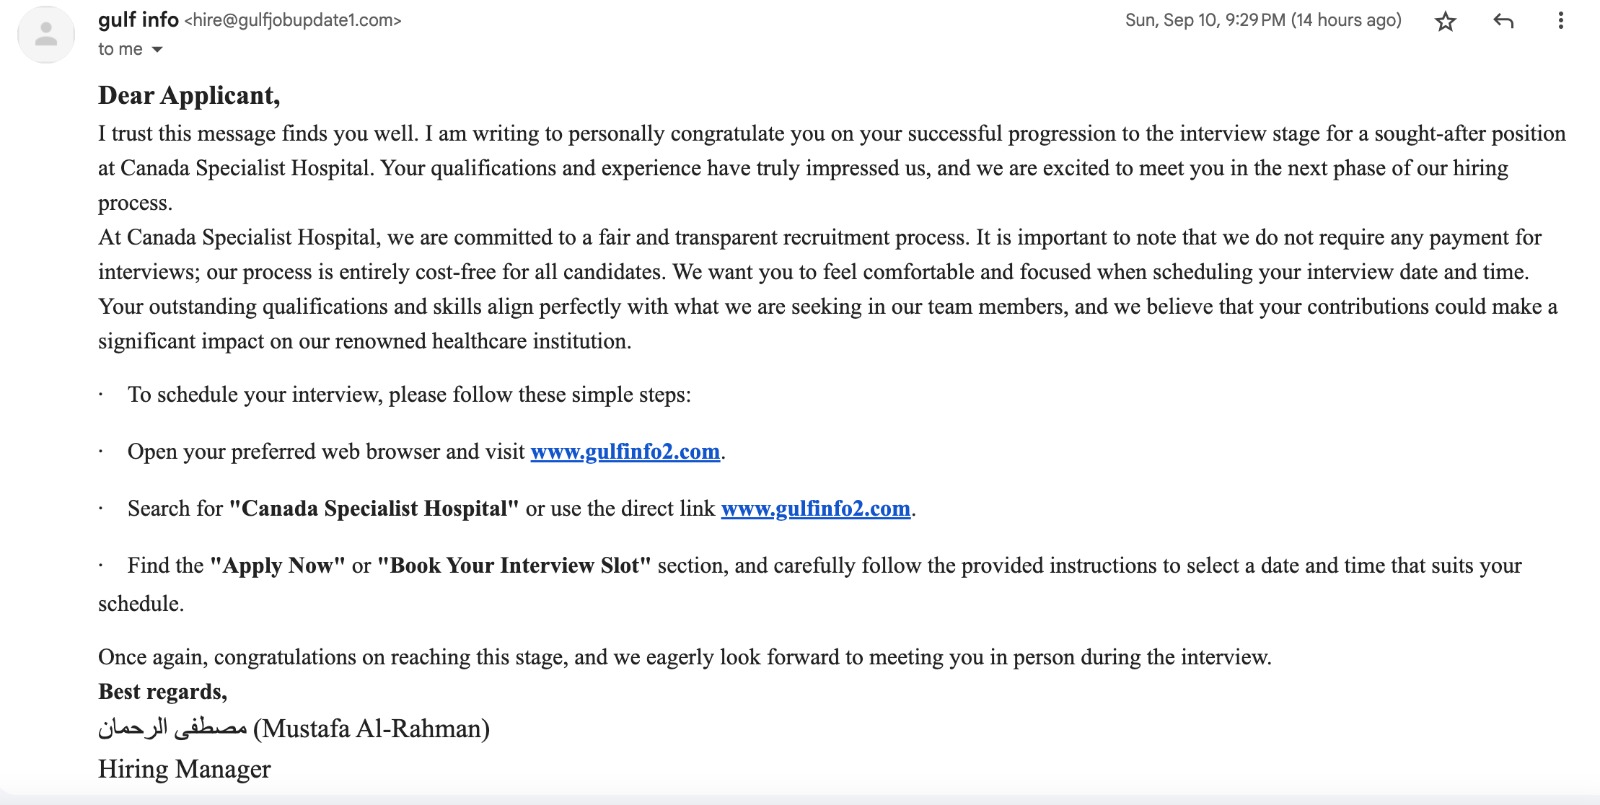This screenshot has height=805, width=1600.
Task: Open the three-dot More options menu
Action: pos(1560,21)
